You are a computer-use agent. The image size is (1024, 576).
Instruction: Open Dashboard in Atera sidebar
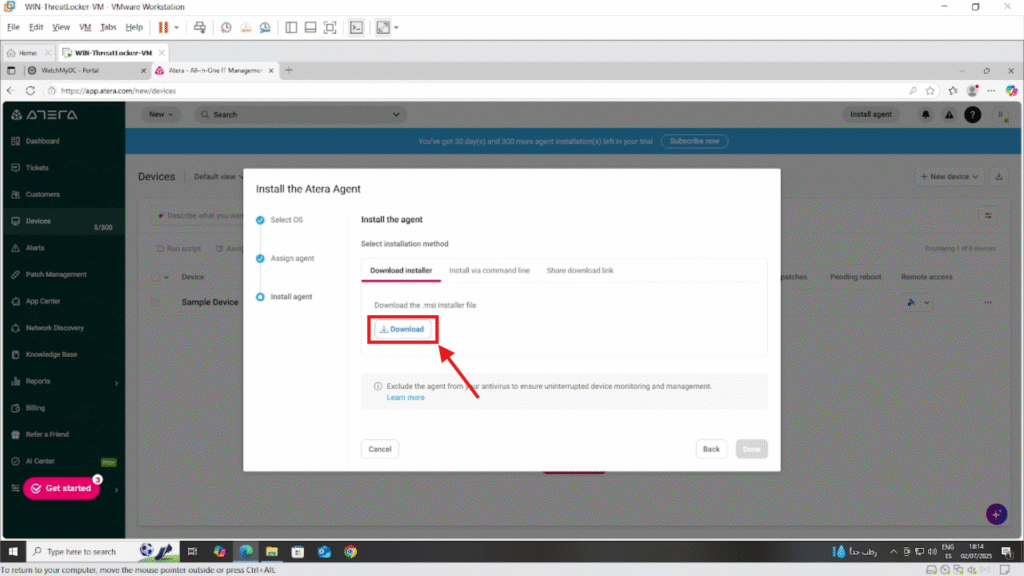pos(42,141)
